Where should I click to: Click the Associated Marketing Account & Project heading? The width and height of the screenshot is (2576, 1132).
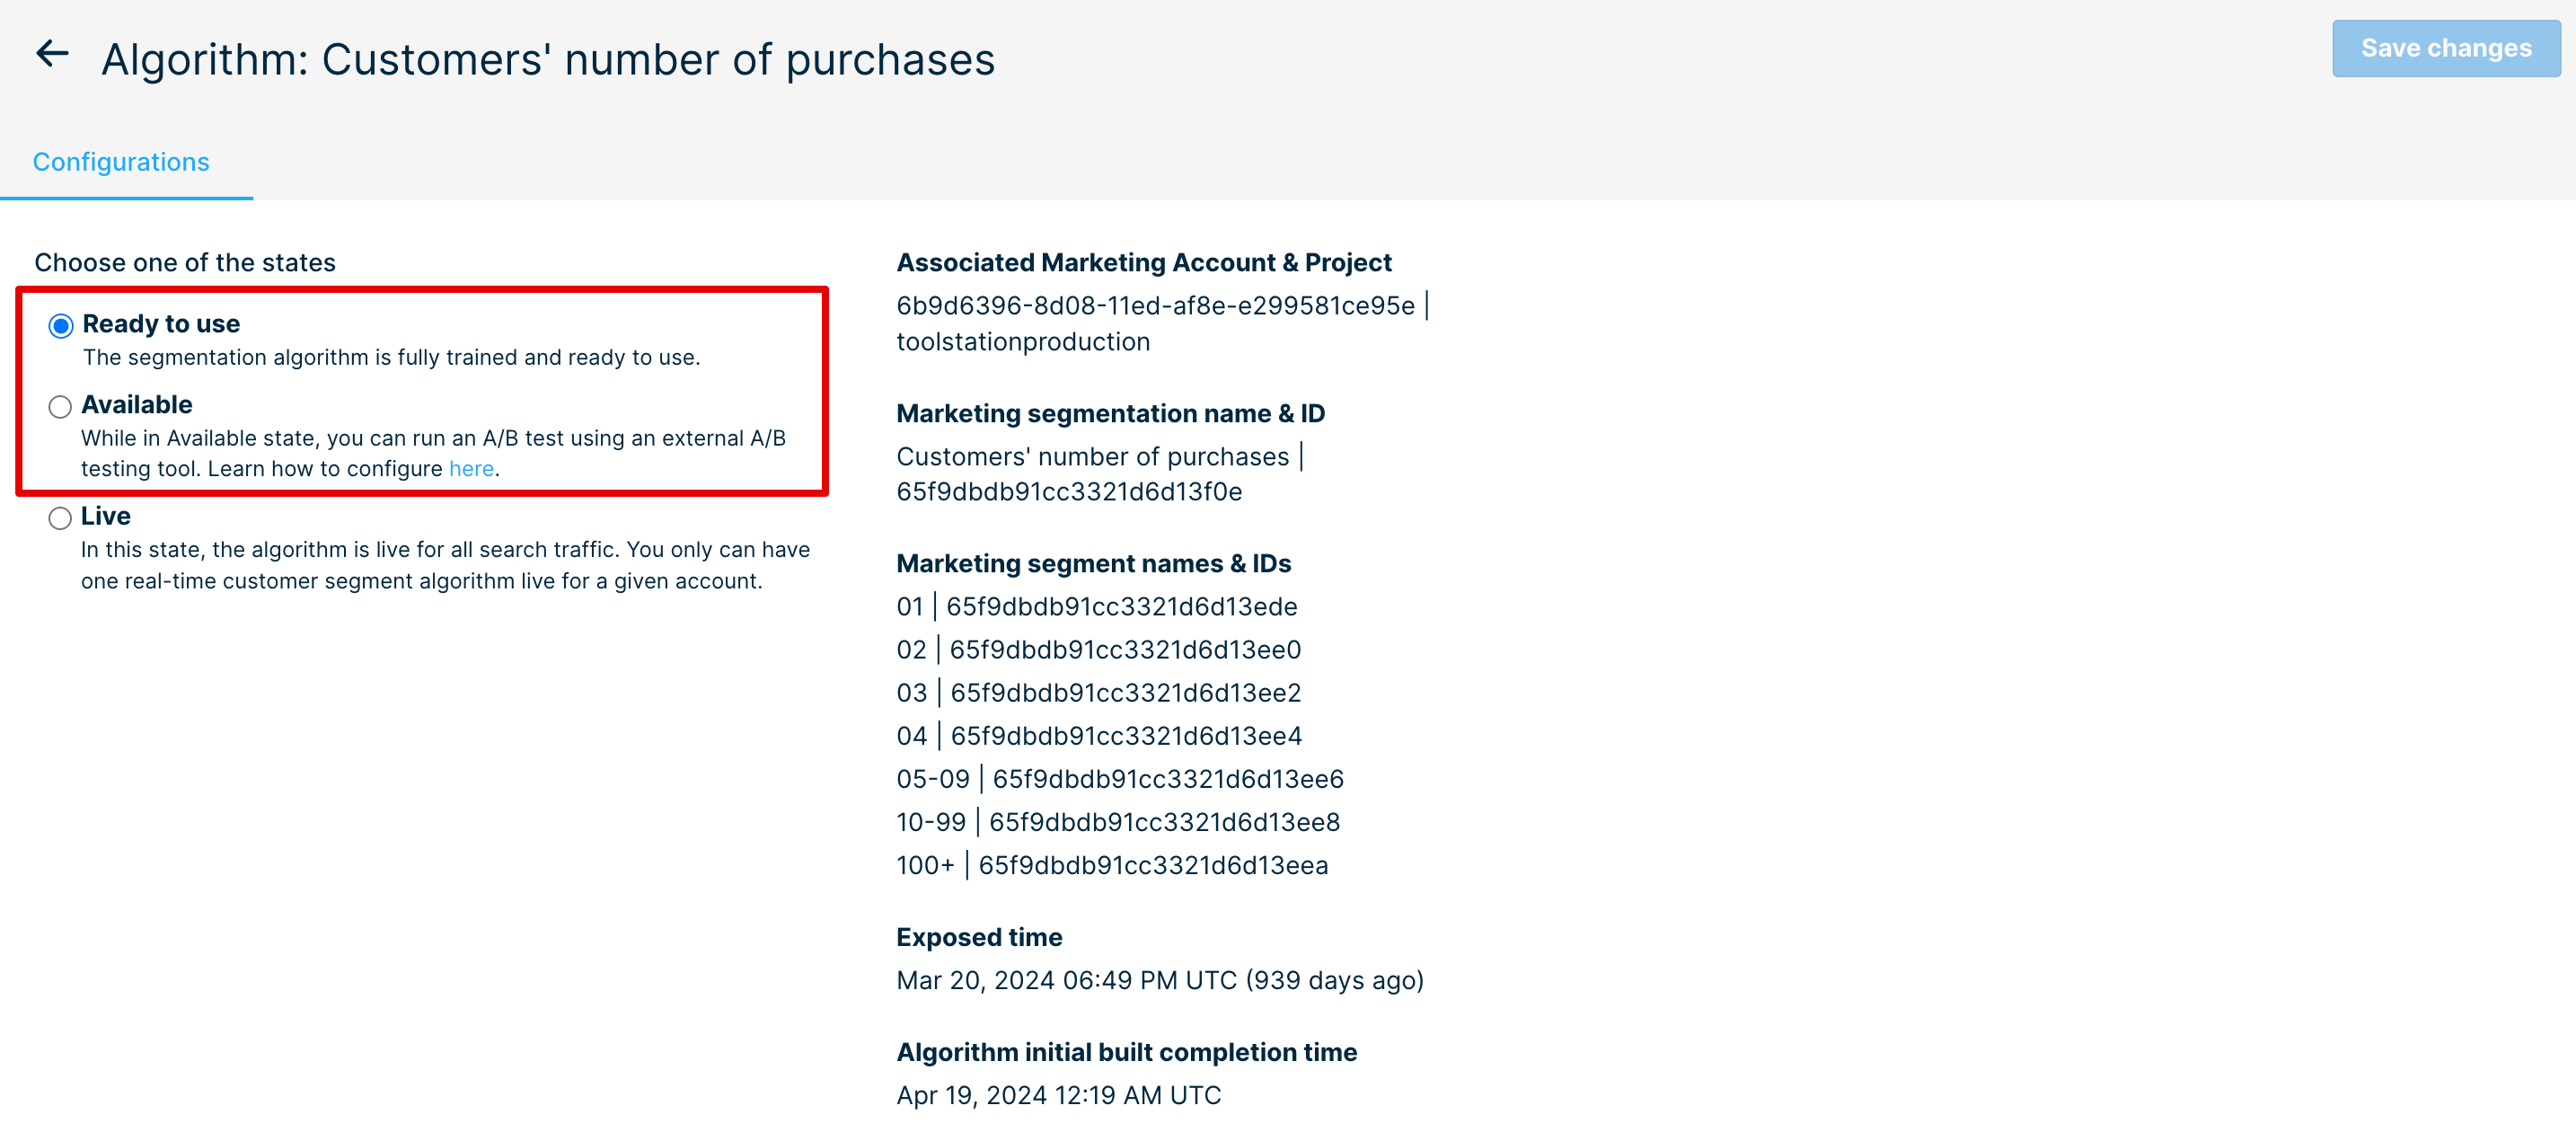(1143, 263)
